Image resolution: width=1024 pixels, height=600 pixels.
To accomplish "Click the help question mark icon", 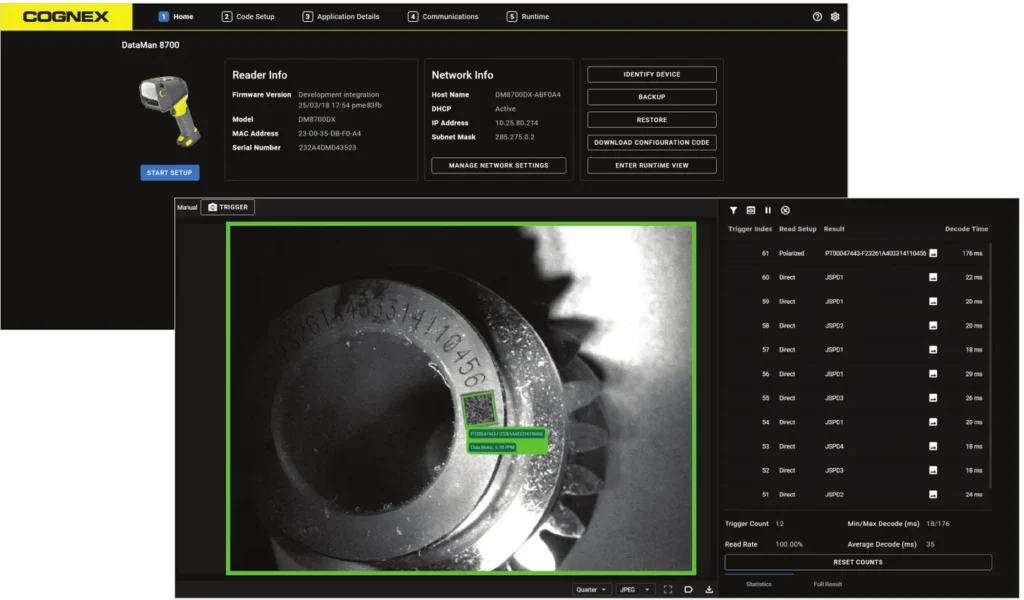I will point(816,17).
